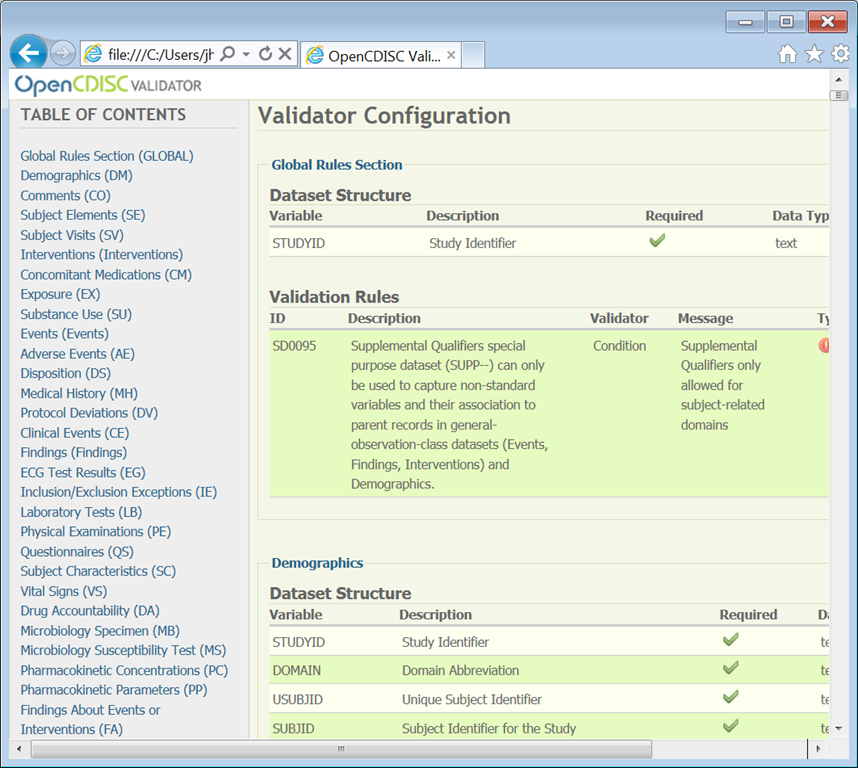Open Favorites star icon
Screen dimensions: 858x768
point(814,54)
